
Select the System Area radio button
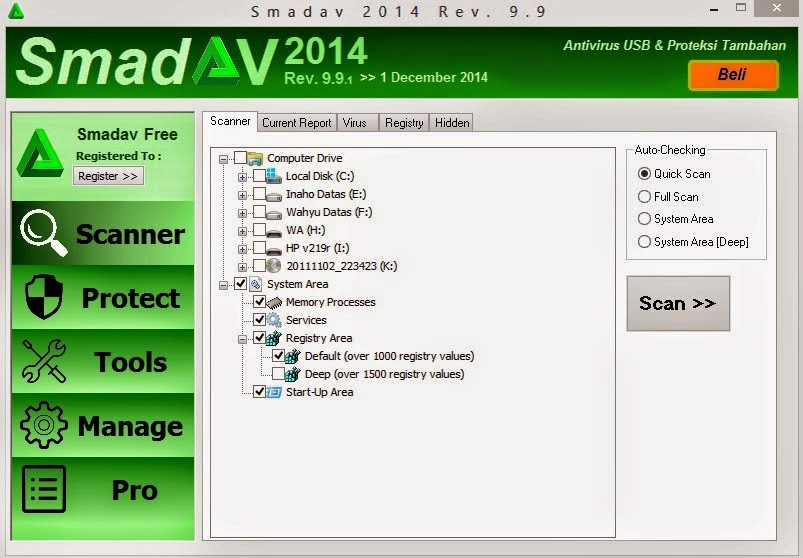coord(644,219)
